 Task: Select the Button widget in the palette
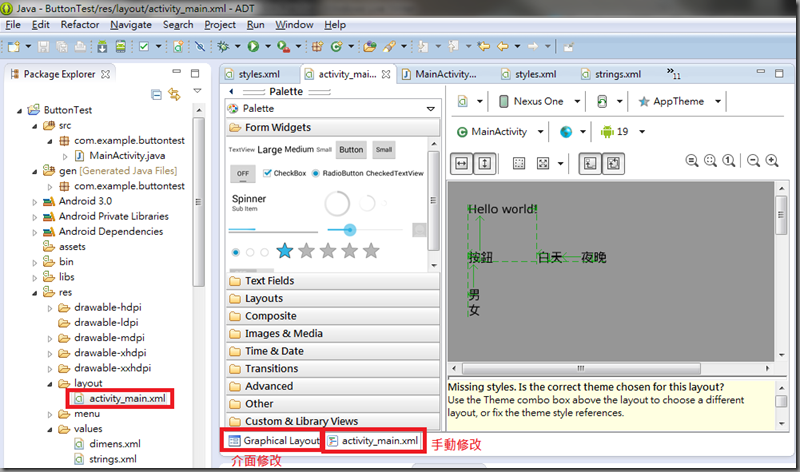click(351, 150)
